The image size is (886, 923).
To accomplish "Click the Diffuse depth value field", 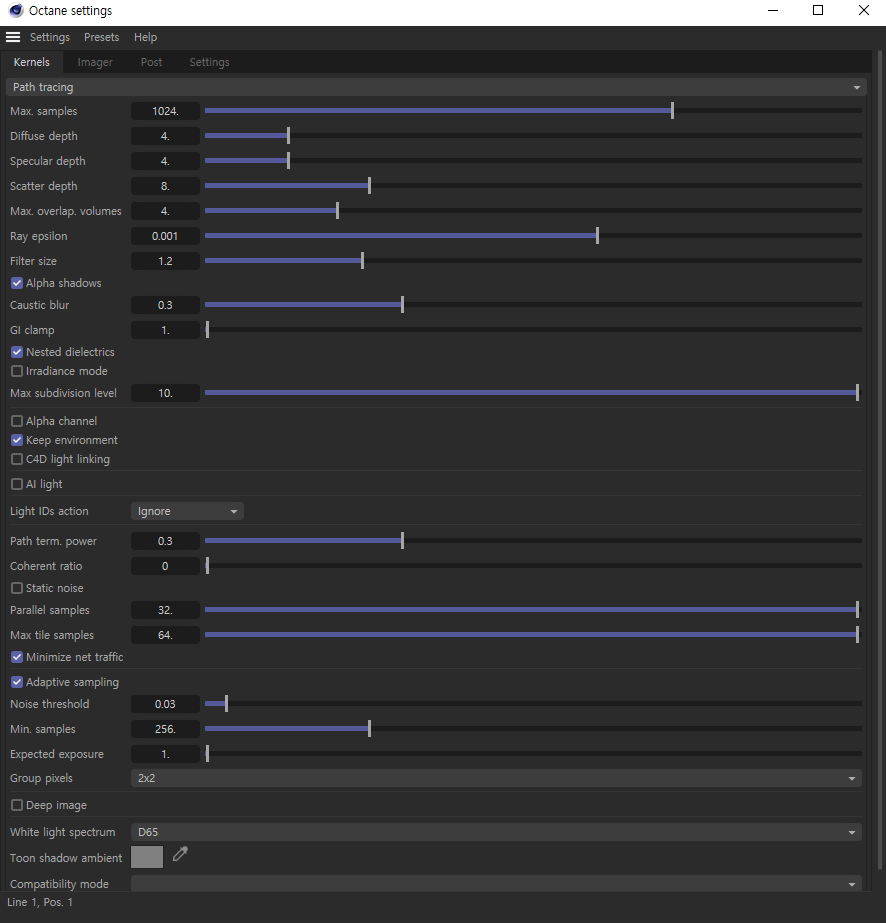I will 165,136.
